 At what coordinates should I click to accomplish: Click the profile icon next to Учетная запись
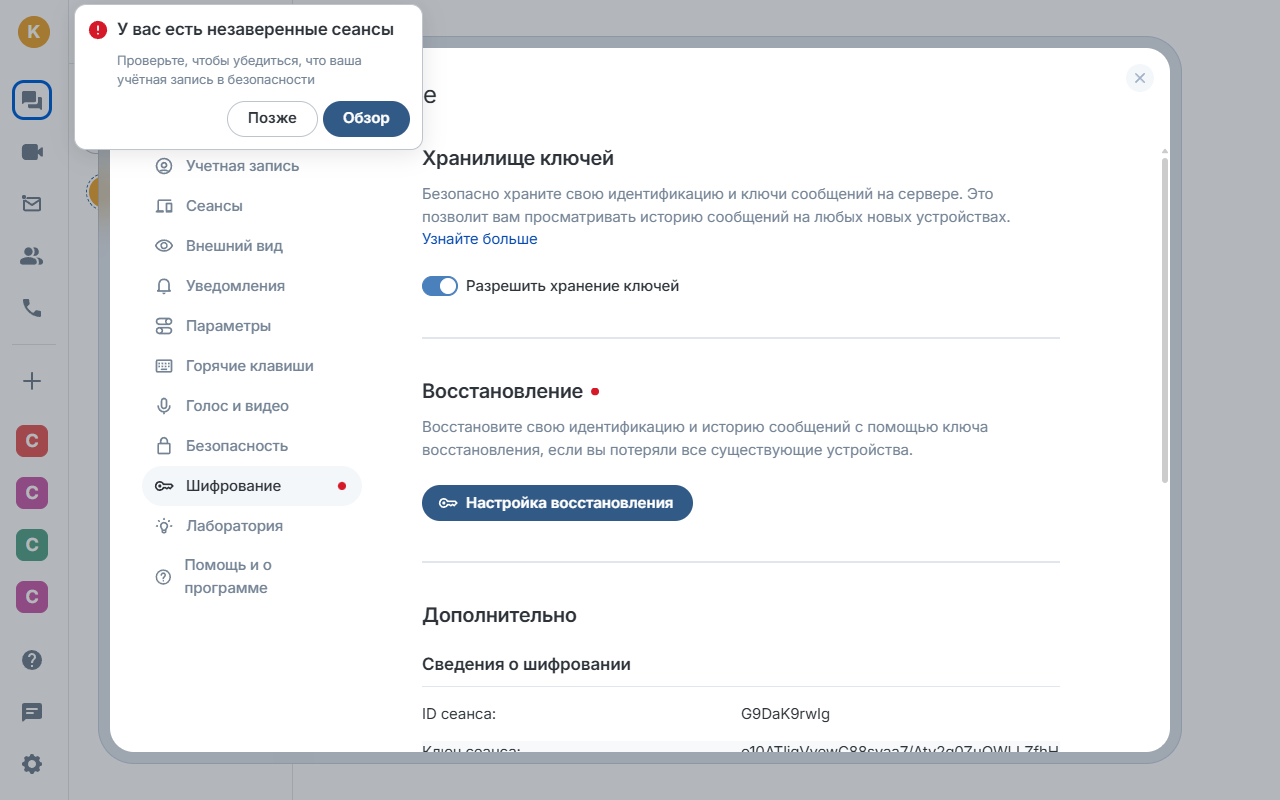(x=164, y=166)
